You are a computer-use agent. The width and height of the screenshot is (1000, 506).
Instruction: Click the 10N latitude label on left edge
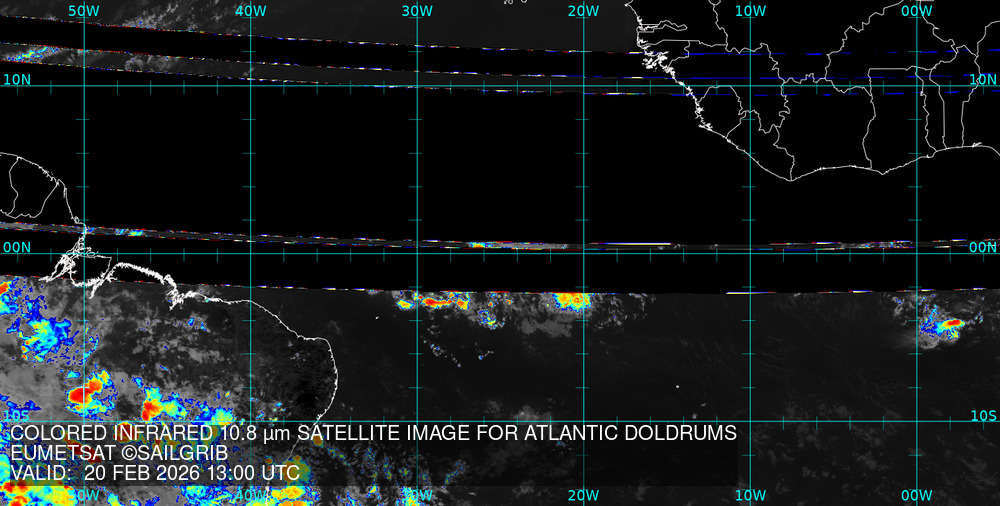(x=15, y=79)
